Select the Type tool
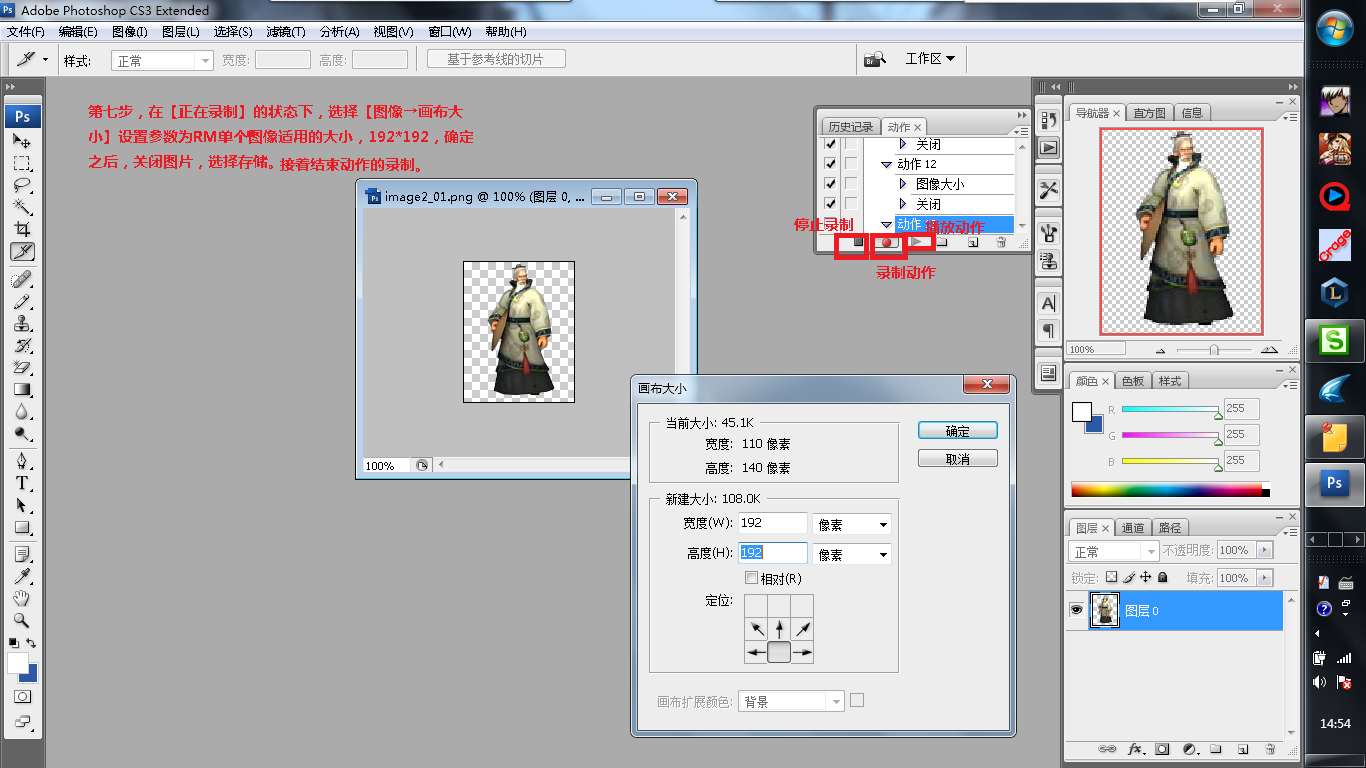The height and width of the screenshot is (768, 1366). 22,482
